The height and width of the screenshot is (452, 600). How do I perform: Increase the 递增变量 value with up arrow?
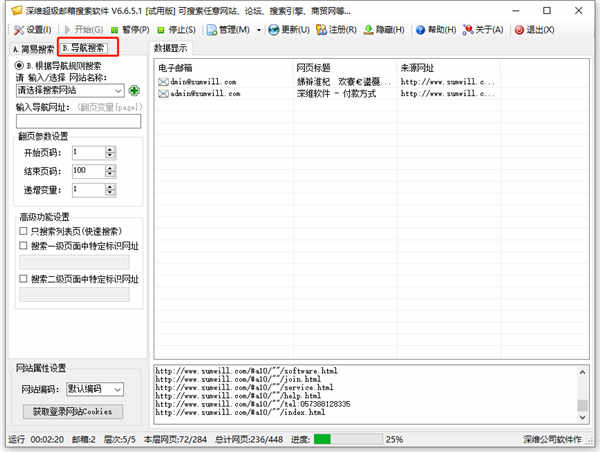(x=110, y=186)
